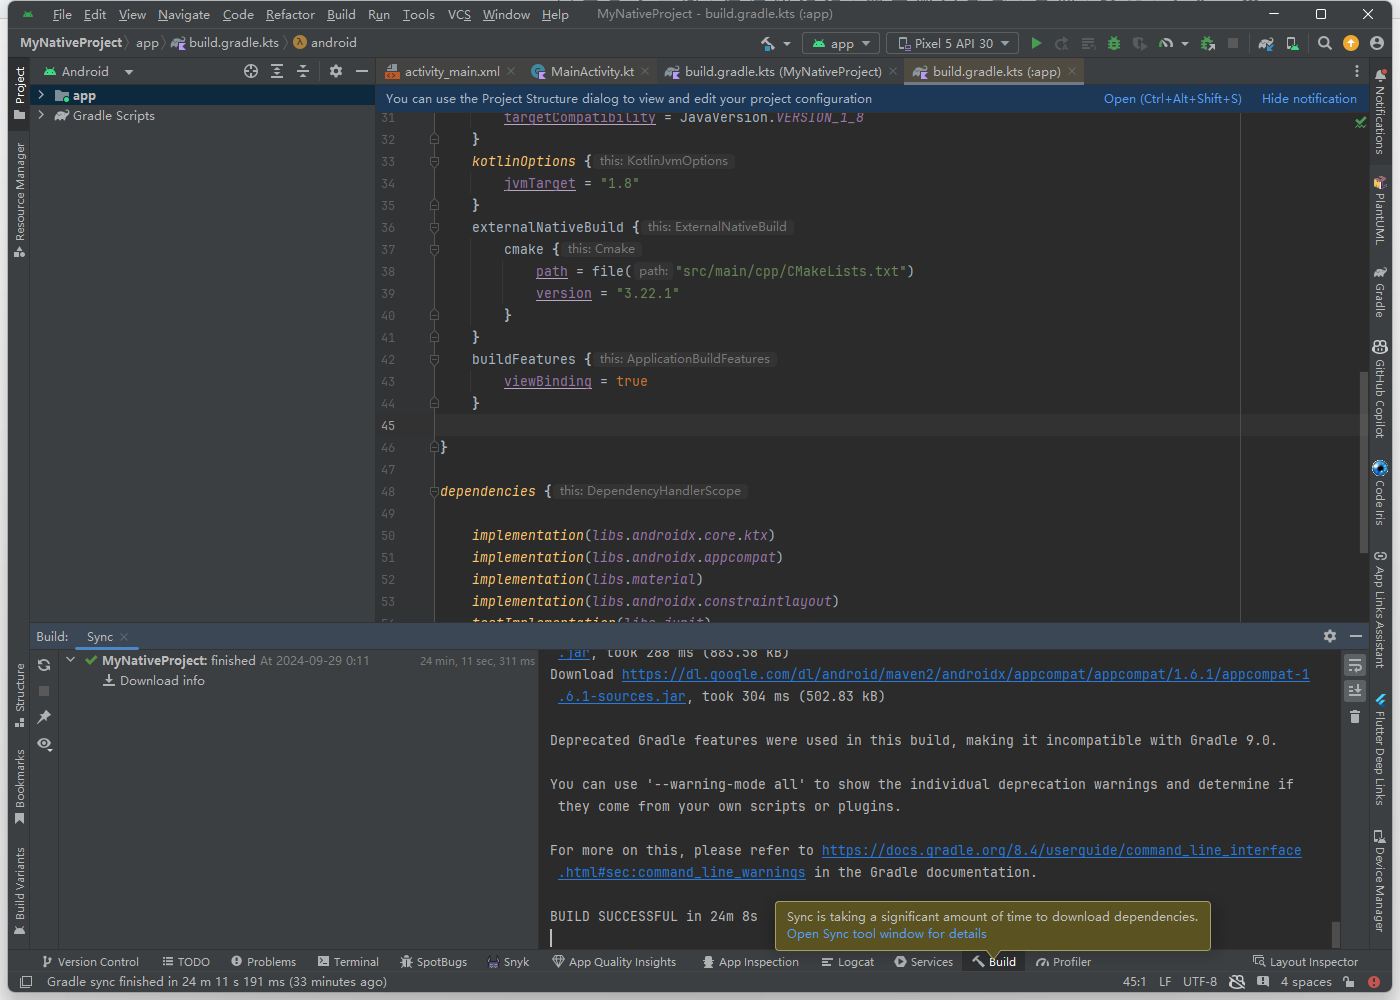Clear build output with trash icon
Image resolution: width=1400 pixels, height=1000 pixels.
click(x=1355, y=716)
